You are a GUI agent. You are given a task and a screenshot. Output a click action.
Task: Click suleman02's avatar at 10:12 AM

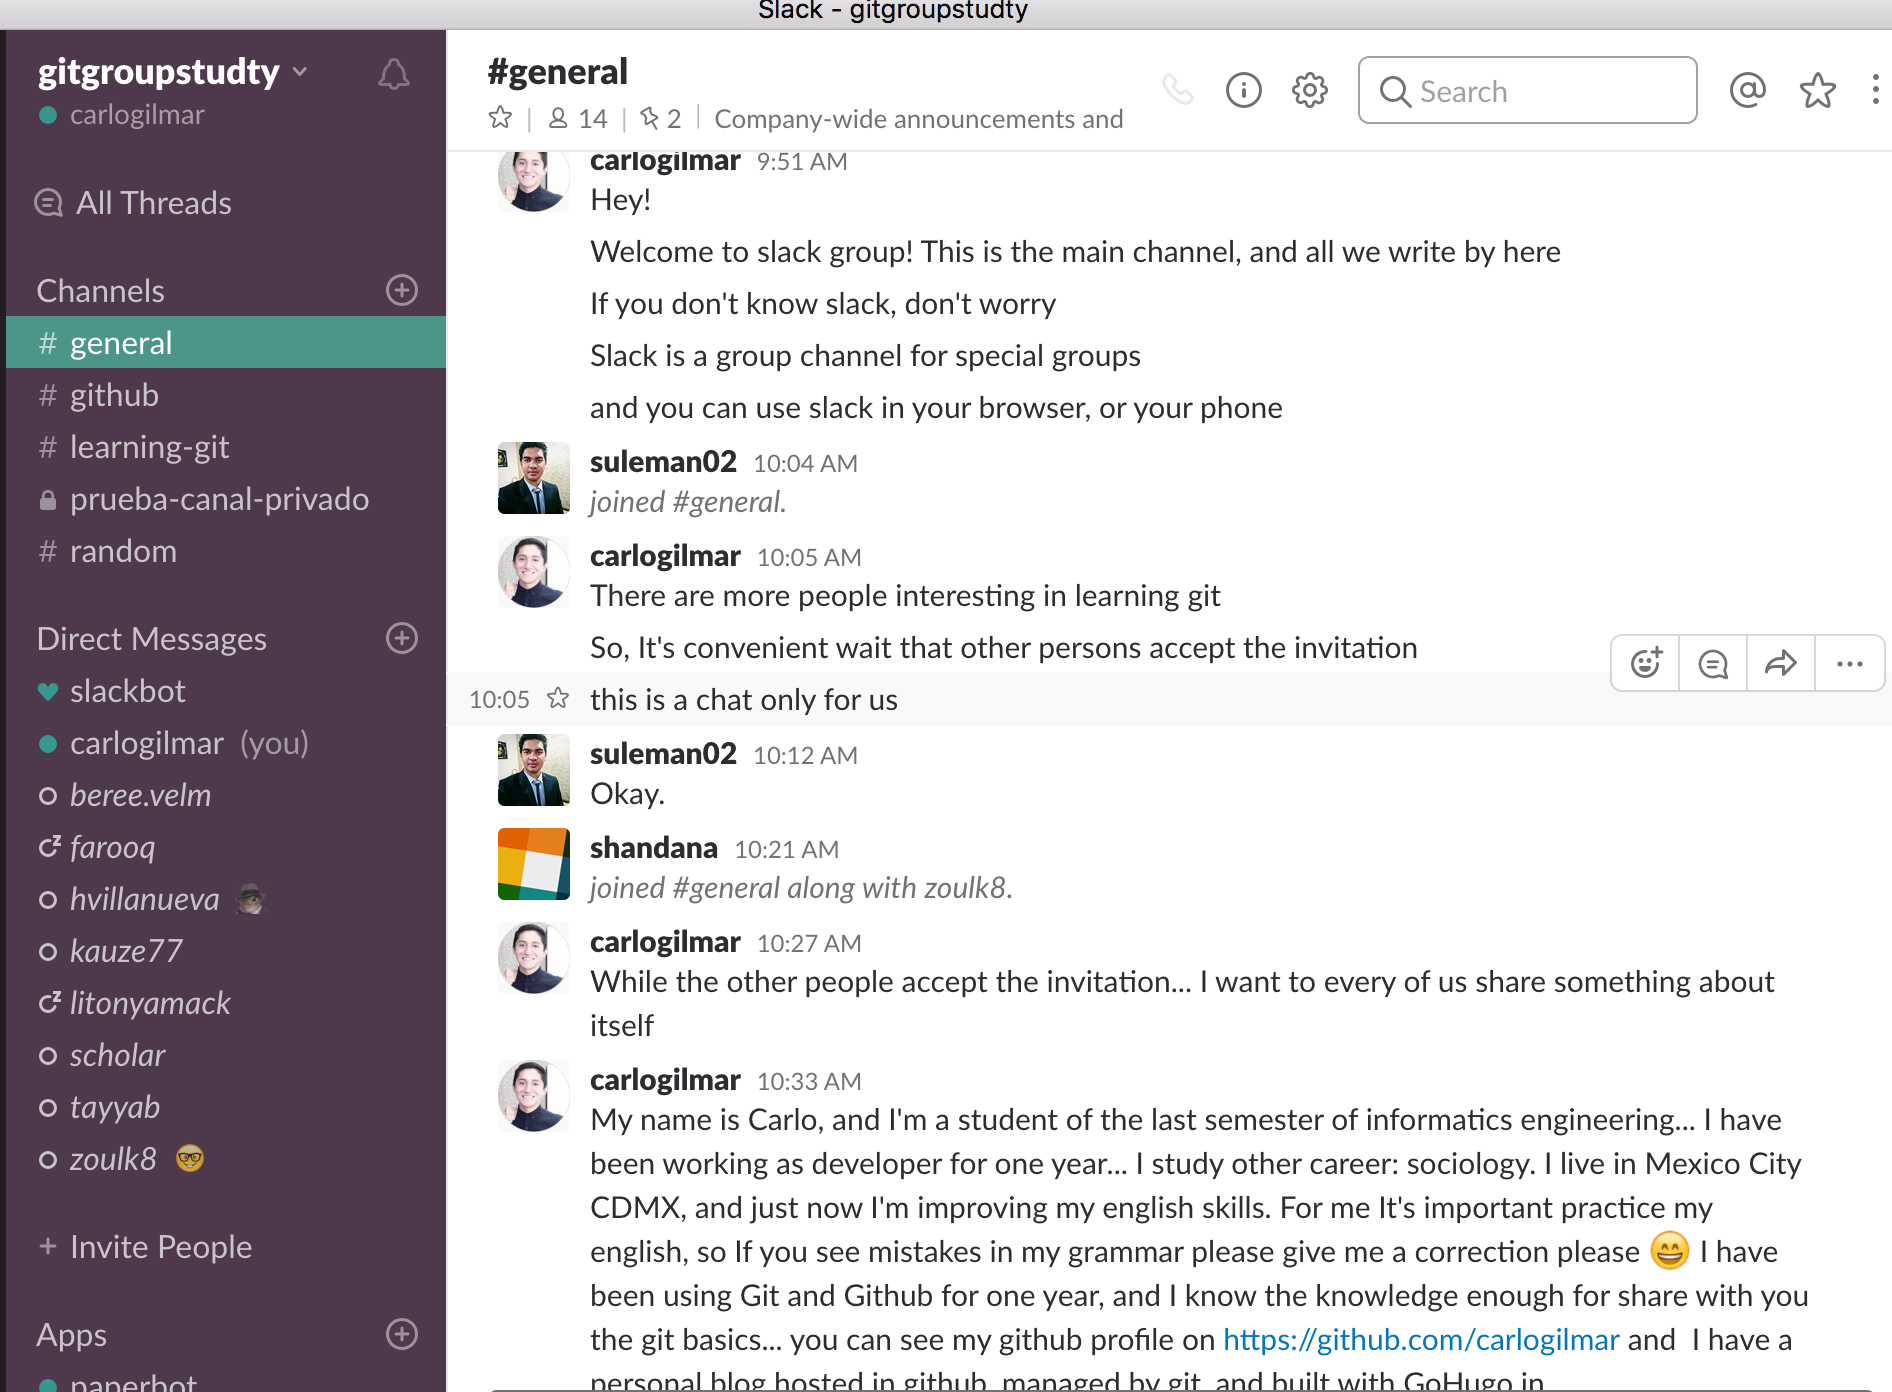[x=534, y=770]
